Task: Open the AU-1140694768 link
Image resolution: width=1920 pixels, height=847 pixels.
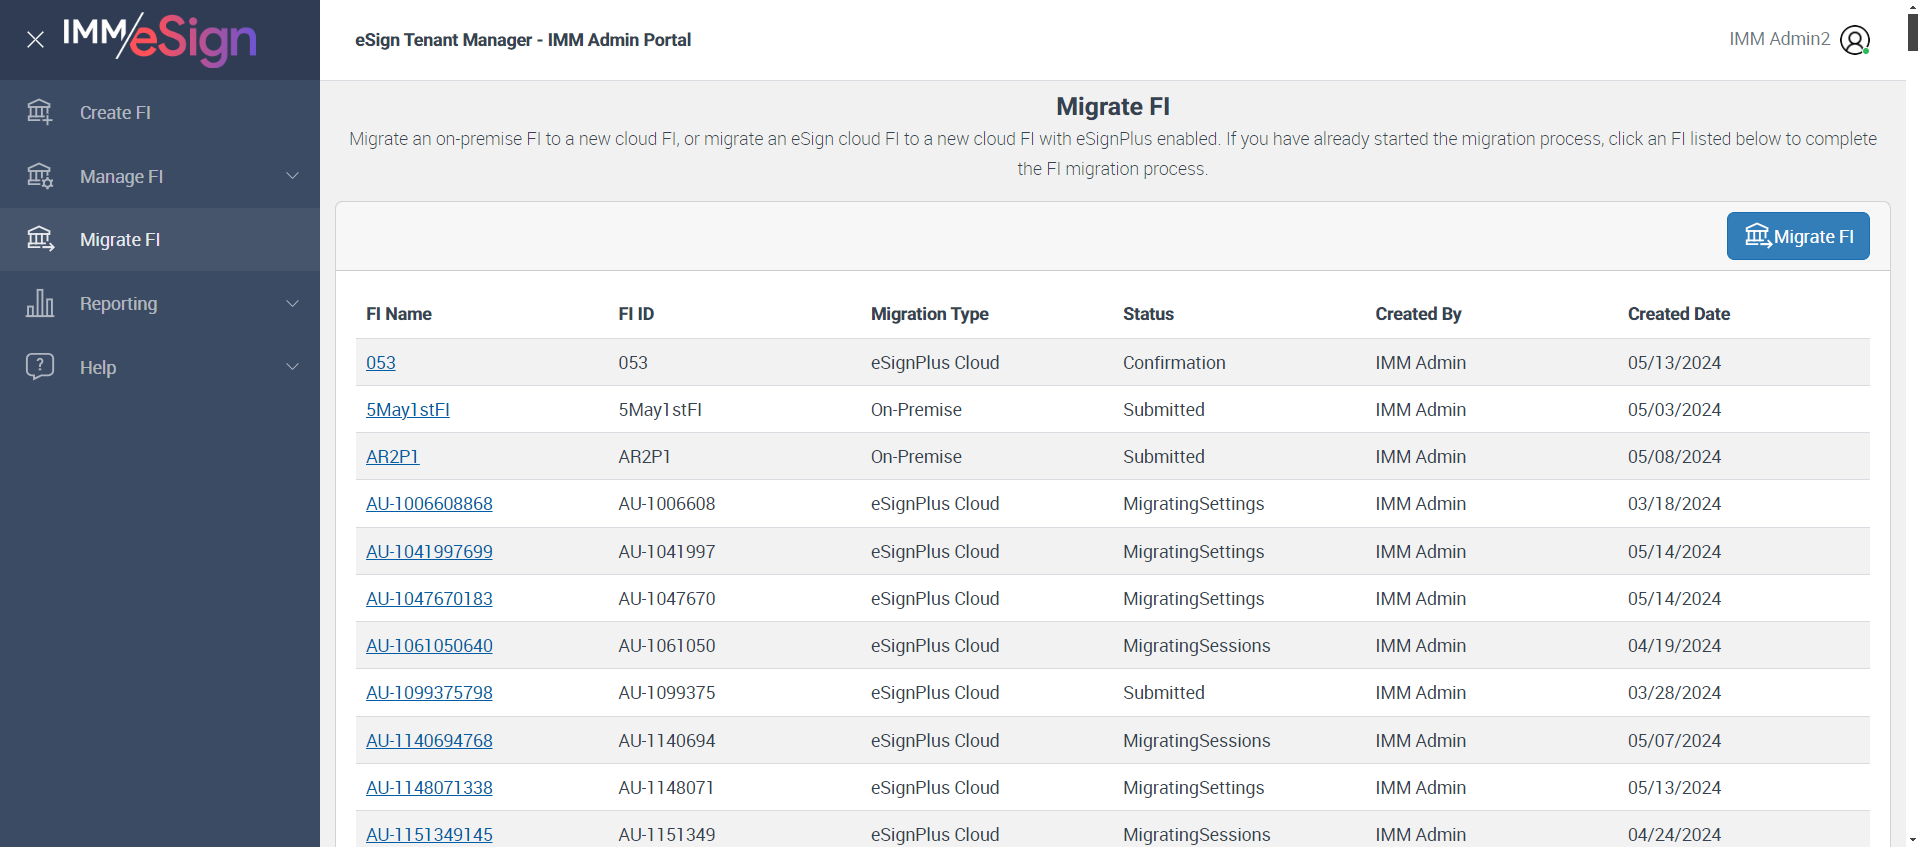Action: tap(429, 741)
